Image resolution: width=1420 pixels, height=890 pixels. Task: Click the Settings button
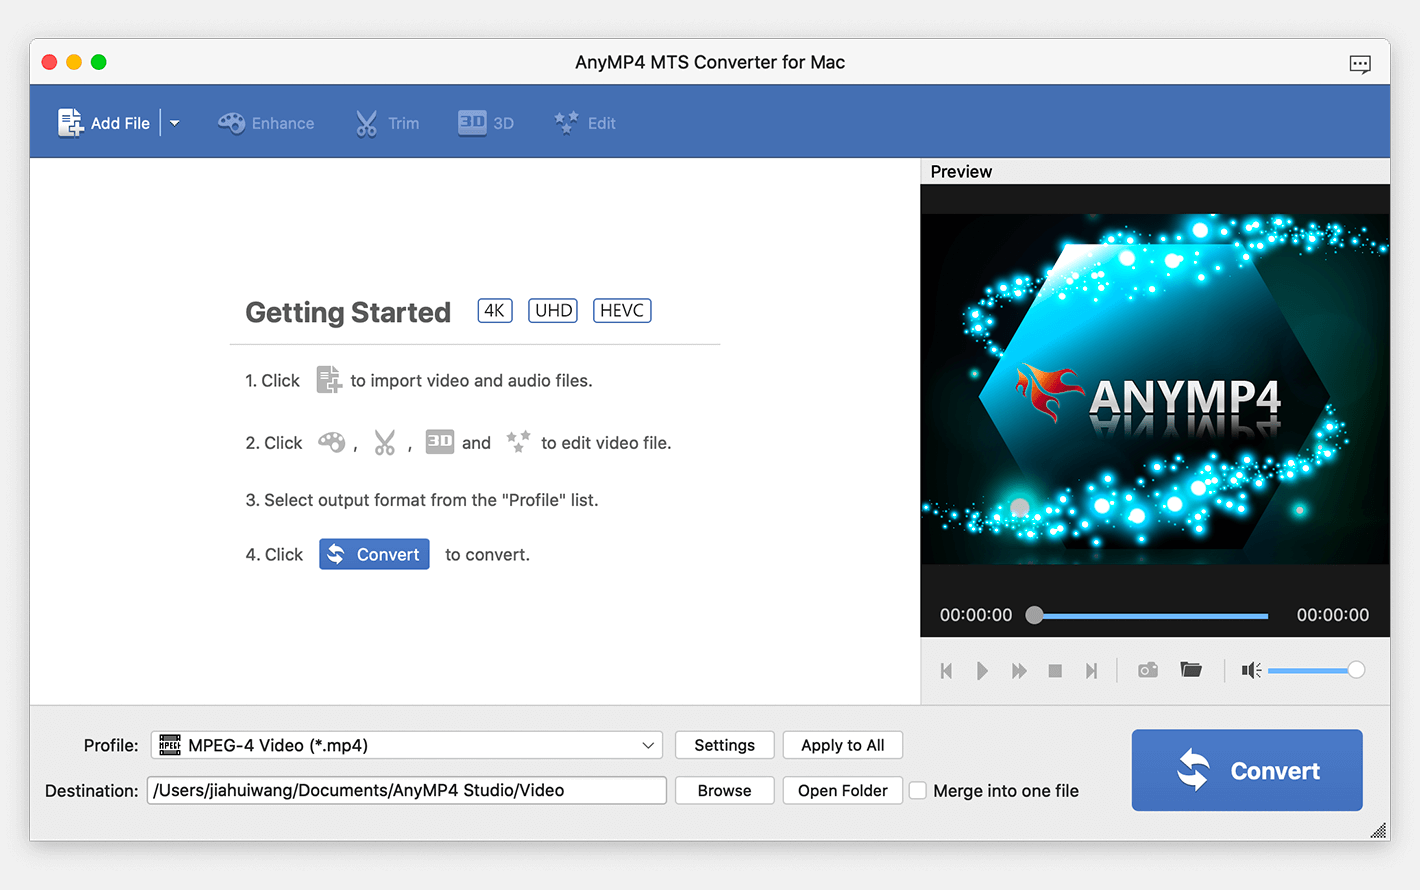point(725,745)
